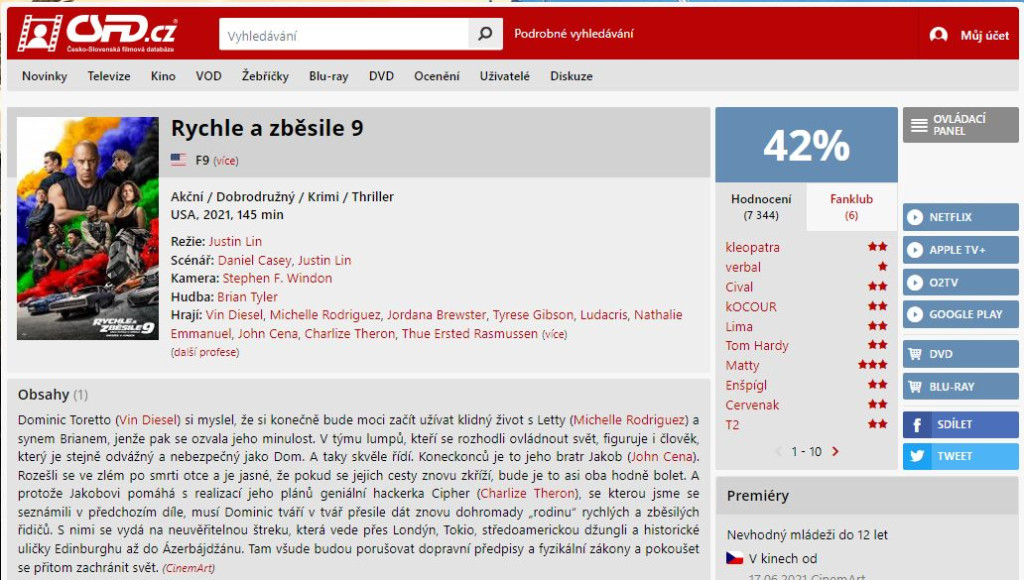This screenshot has height=580, width=1024.
Task: Click the Apple TV+ play icon
Action: click(x=915, y=250)
